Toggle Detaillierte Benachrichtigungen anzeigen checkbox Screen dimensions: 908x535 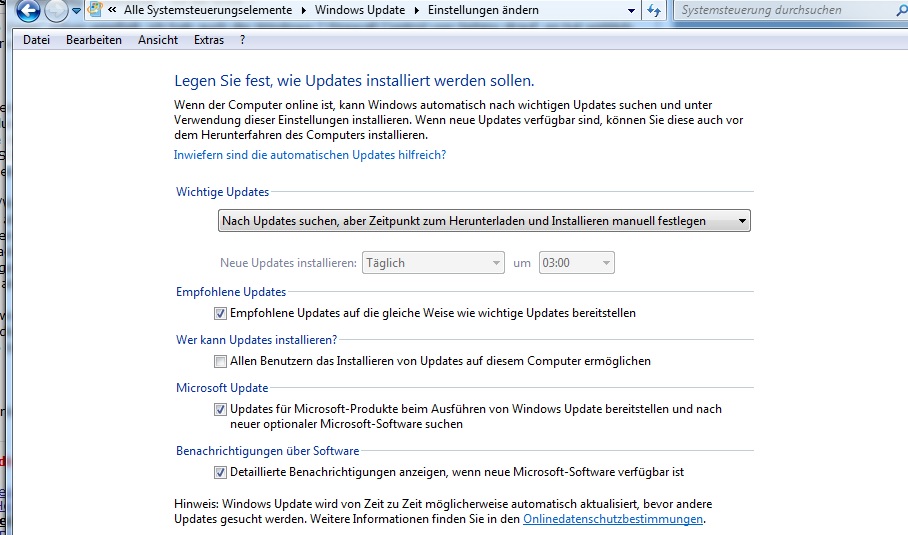(x=220, y=472)
